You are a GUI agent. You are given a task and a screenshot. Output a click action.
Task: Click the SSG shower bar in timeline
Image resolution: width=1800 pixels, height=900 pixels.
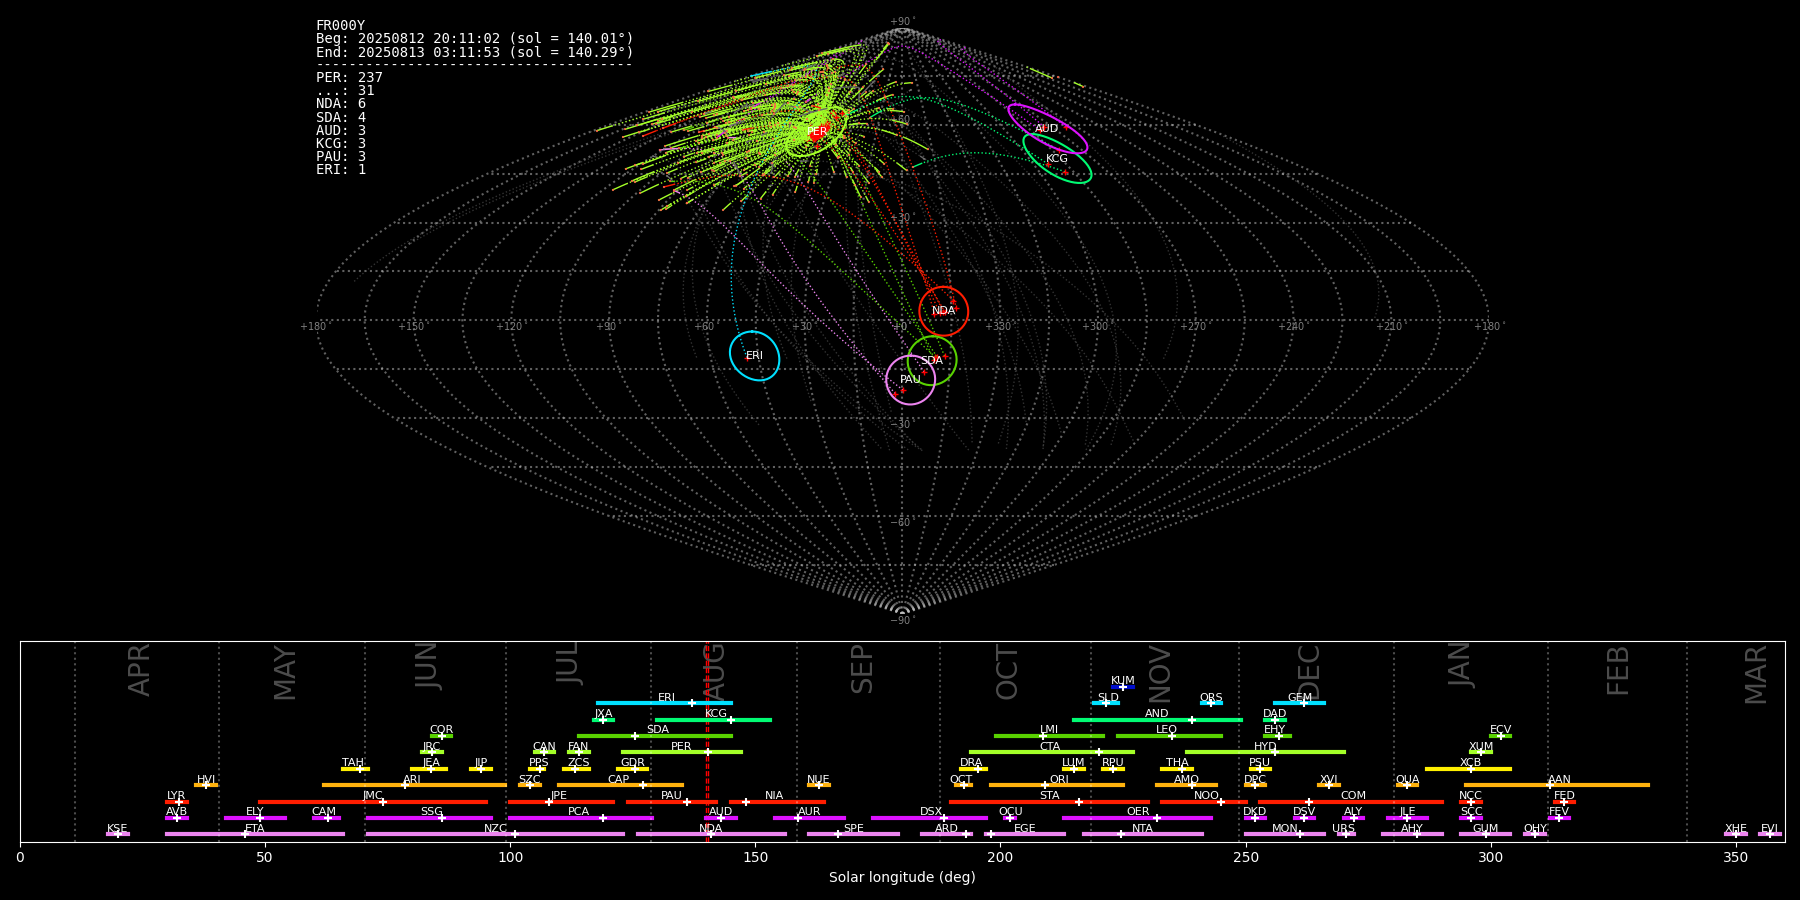point(429,818)
